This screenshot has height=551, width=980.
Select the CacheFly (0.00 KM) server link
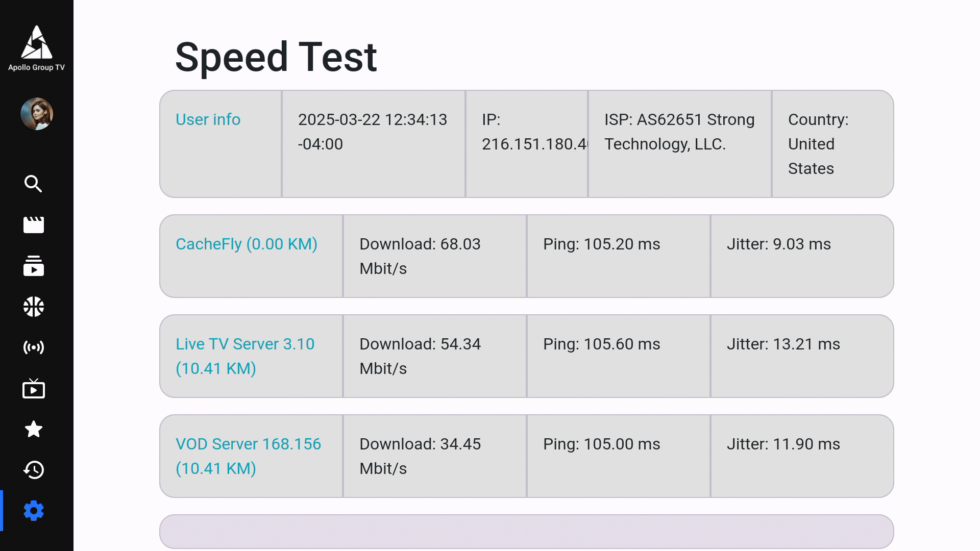246,244
